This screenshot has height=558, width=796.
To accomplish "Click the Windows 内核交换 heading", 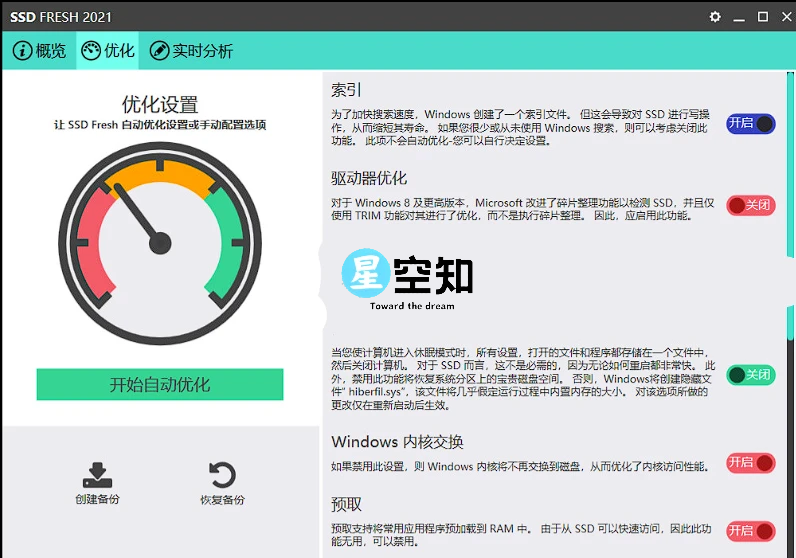I will point(397,442).
